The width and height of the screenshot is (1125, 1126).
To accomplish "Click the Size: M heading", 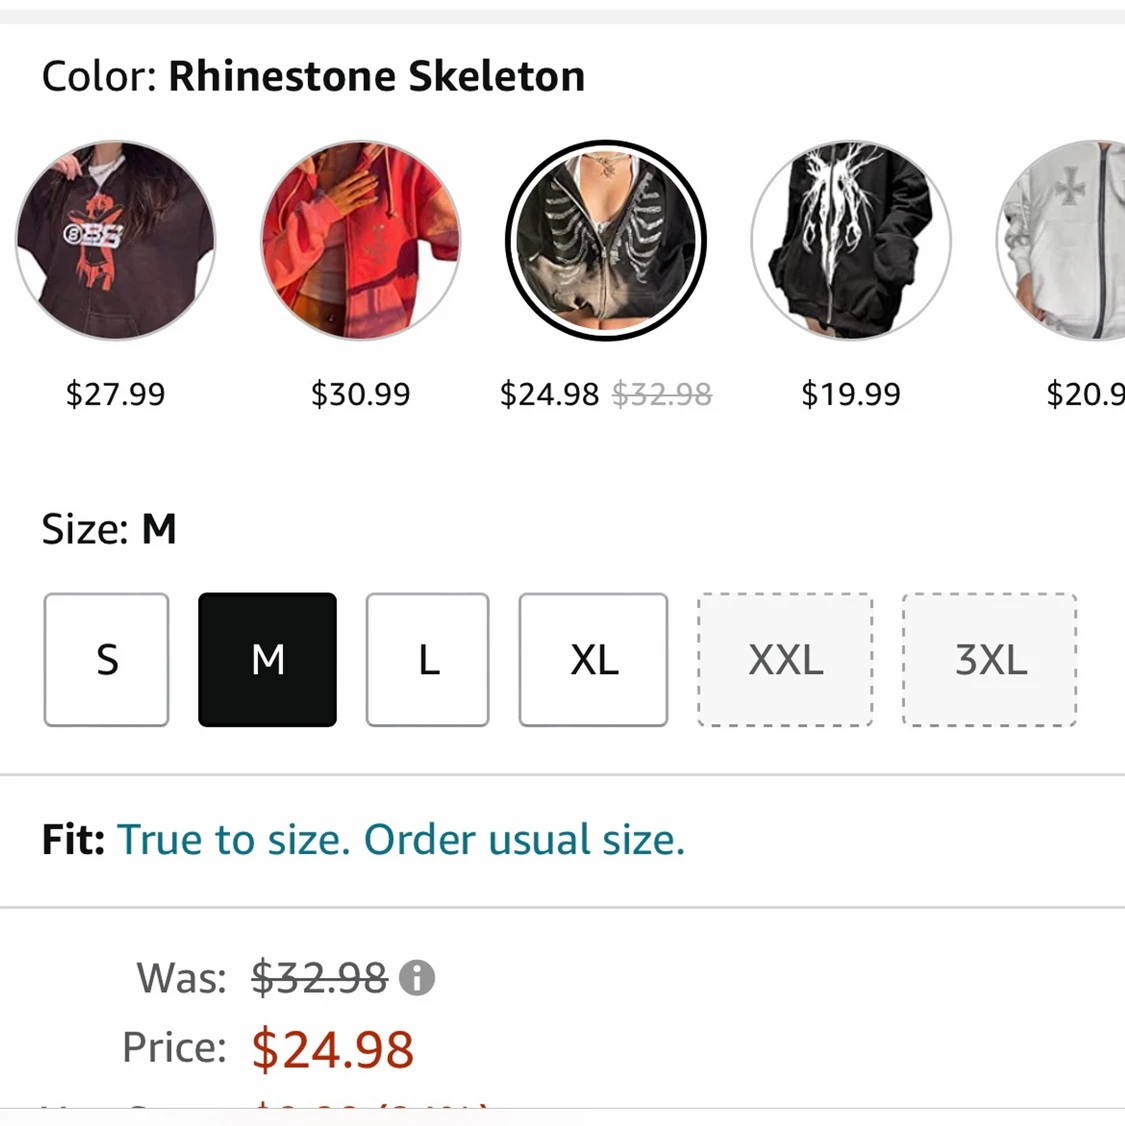I will pyautogui.click(x=109, y=529).
